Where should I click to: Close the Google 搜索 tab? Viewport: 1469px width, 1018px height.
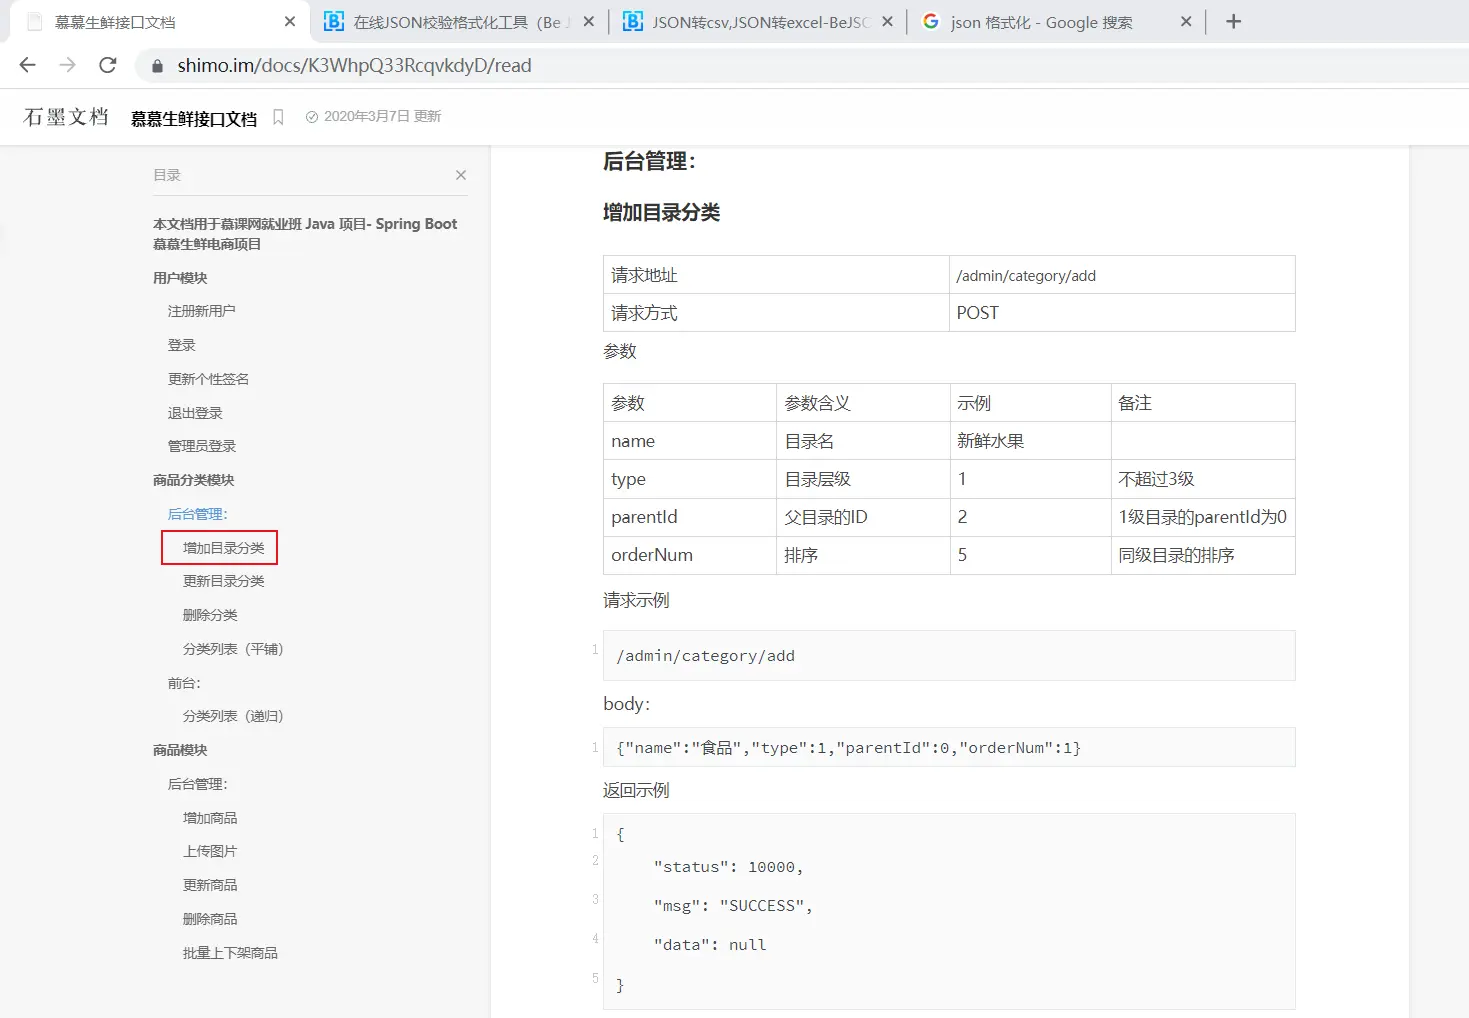(x=1186, y=21)
